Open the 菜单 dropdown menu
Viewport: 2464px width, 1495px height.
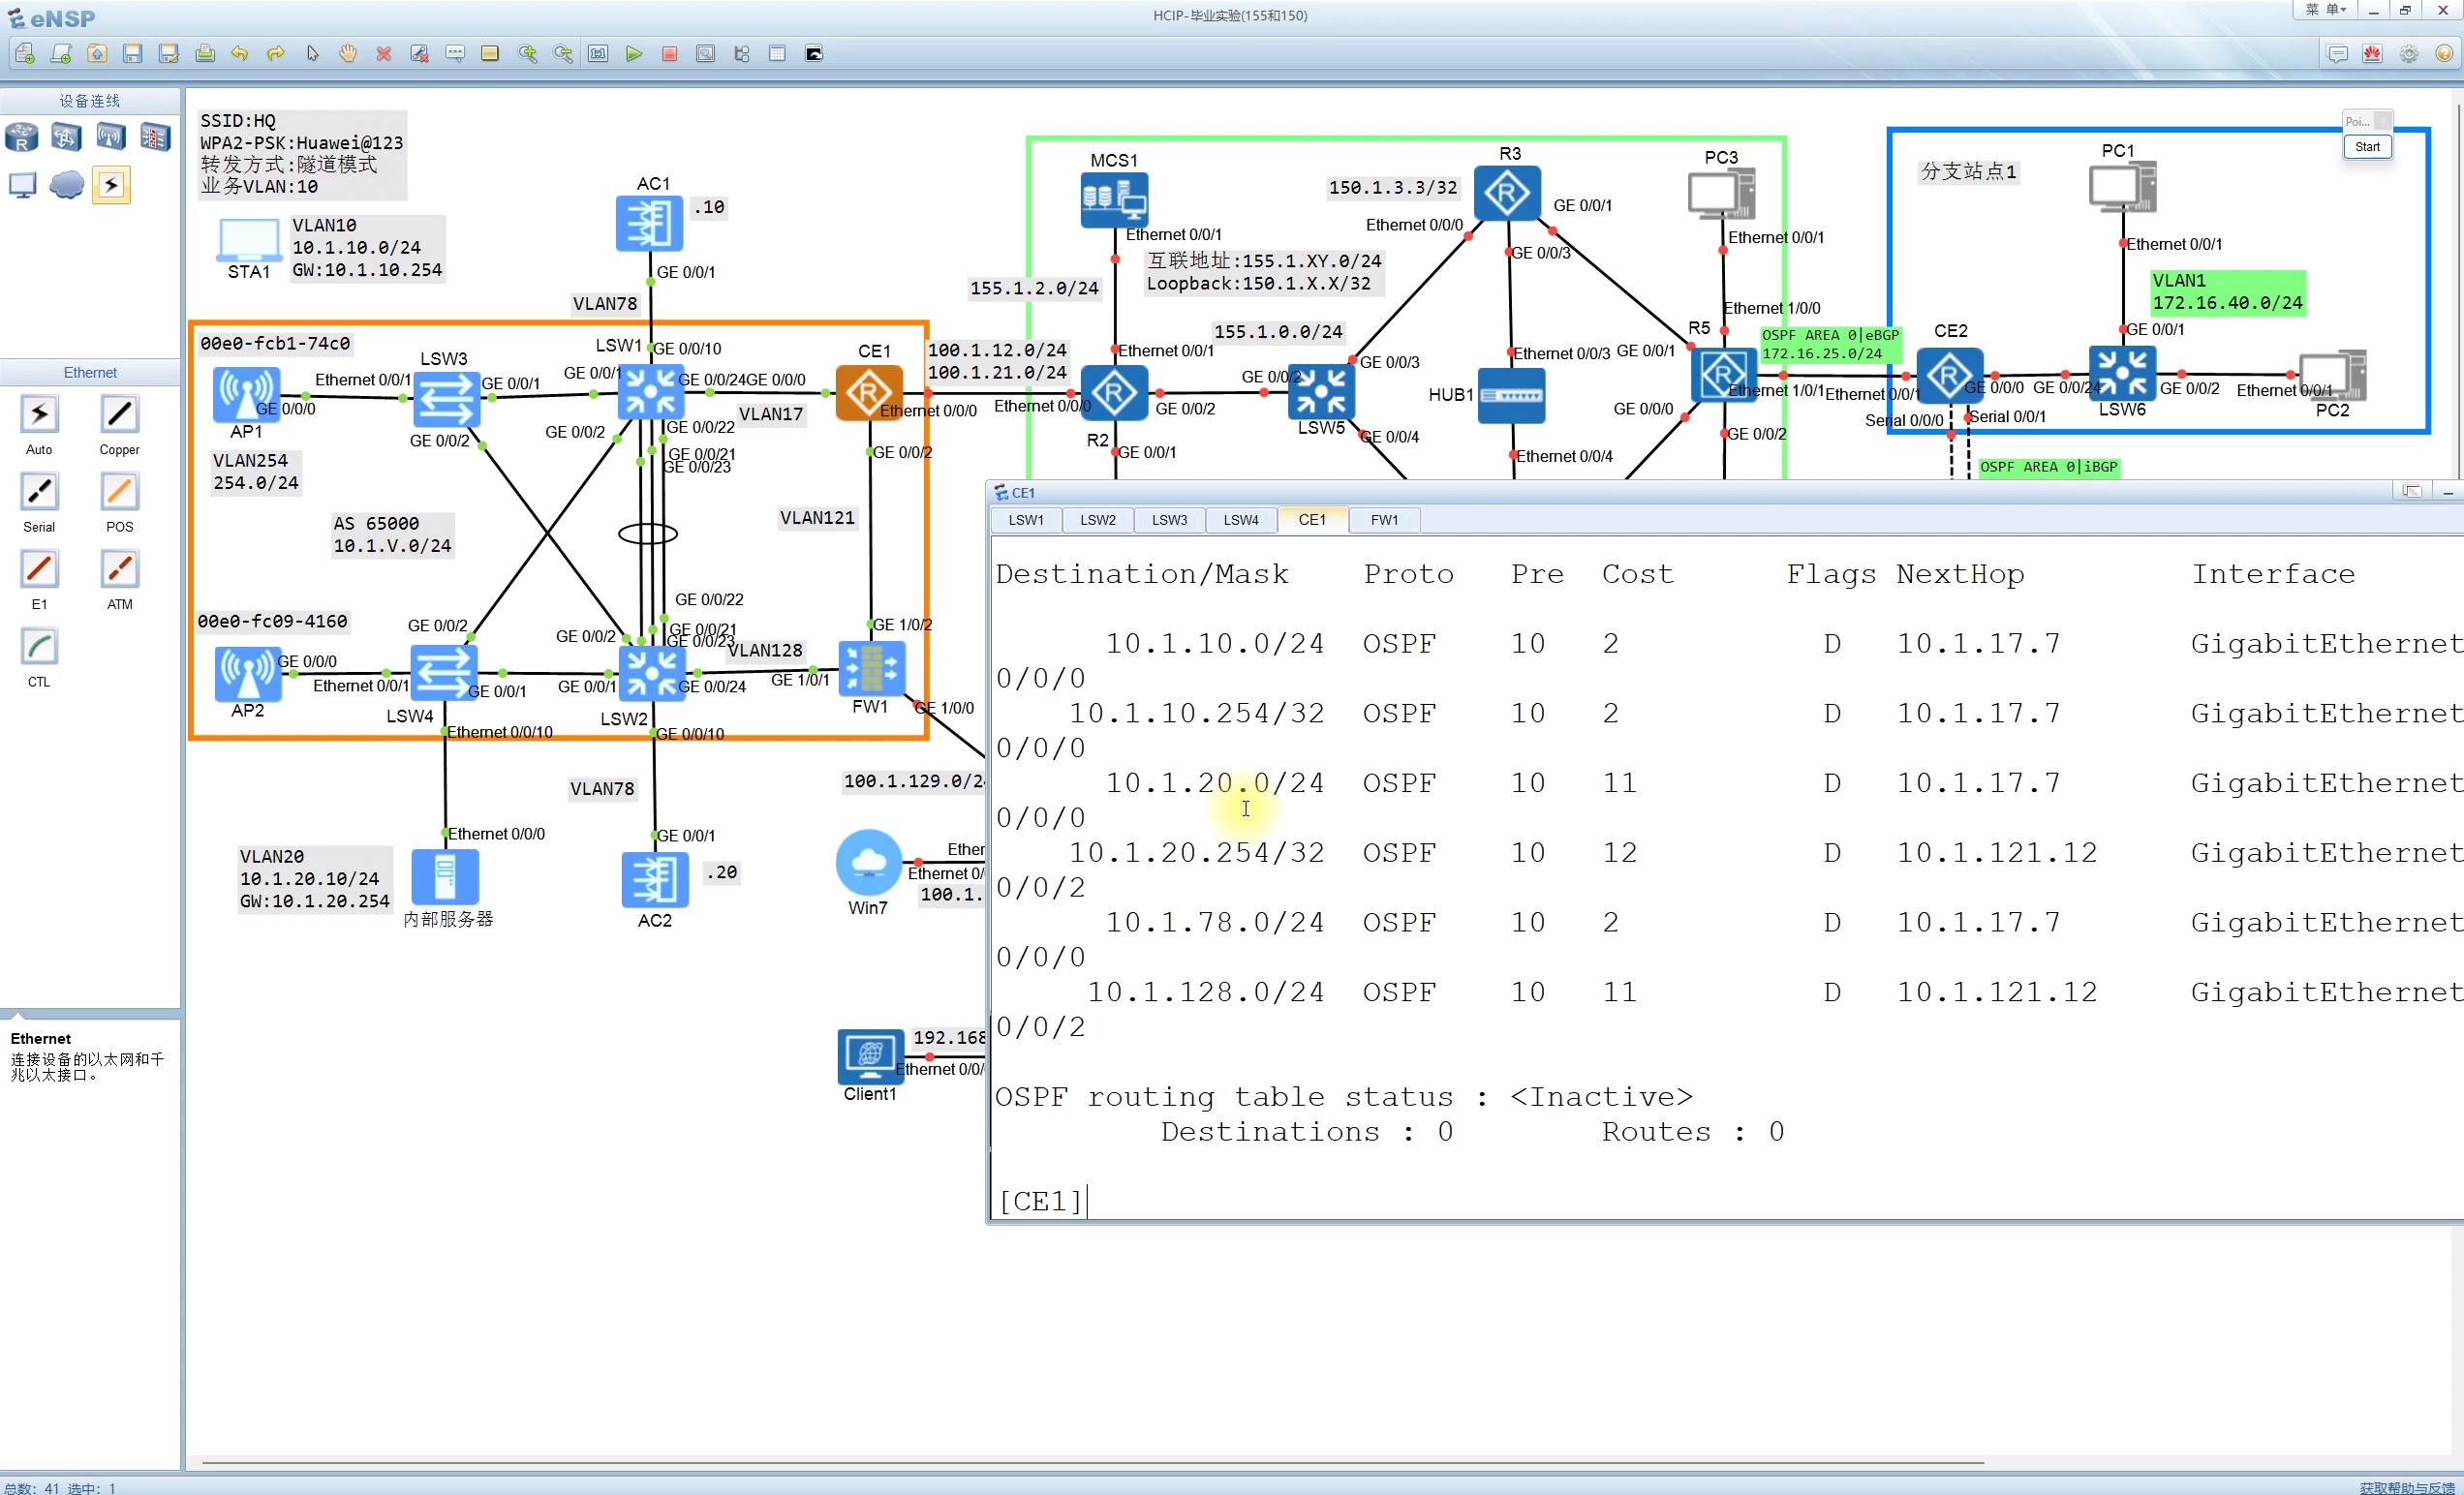point(2325,10)
